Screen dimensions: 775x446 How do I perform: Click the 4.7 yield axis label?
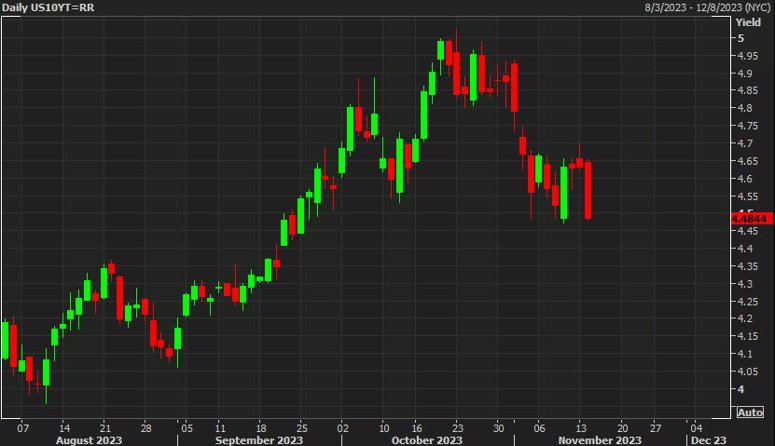(x=745, y=143)
